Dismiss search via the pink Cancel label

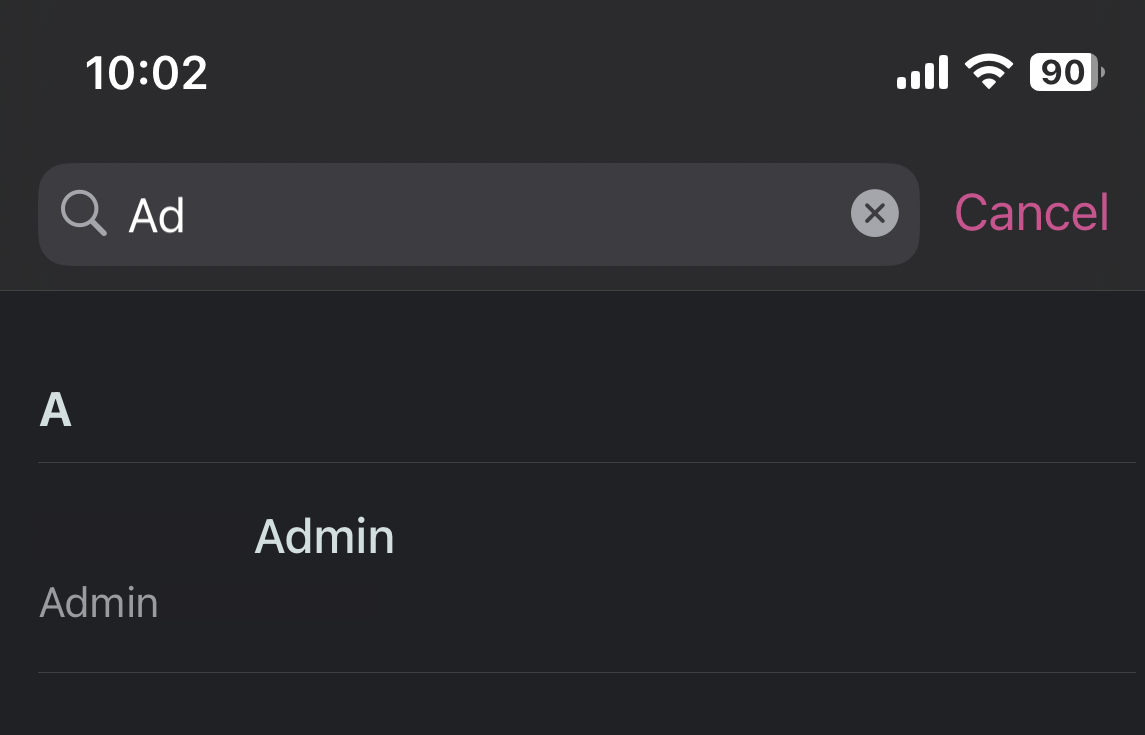click(x=1031, y=212)
